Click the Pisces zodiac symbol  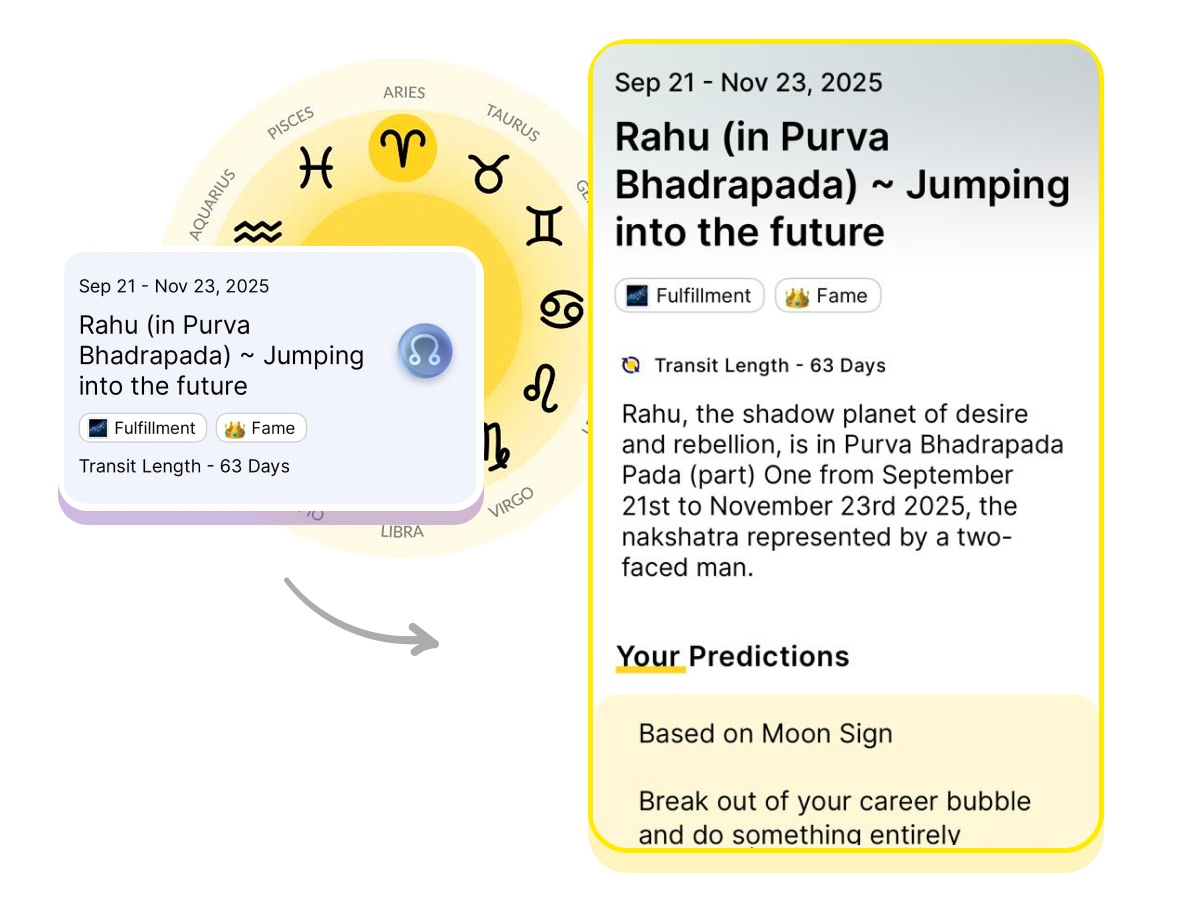tap(316, 167)
